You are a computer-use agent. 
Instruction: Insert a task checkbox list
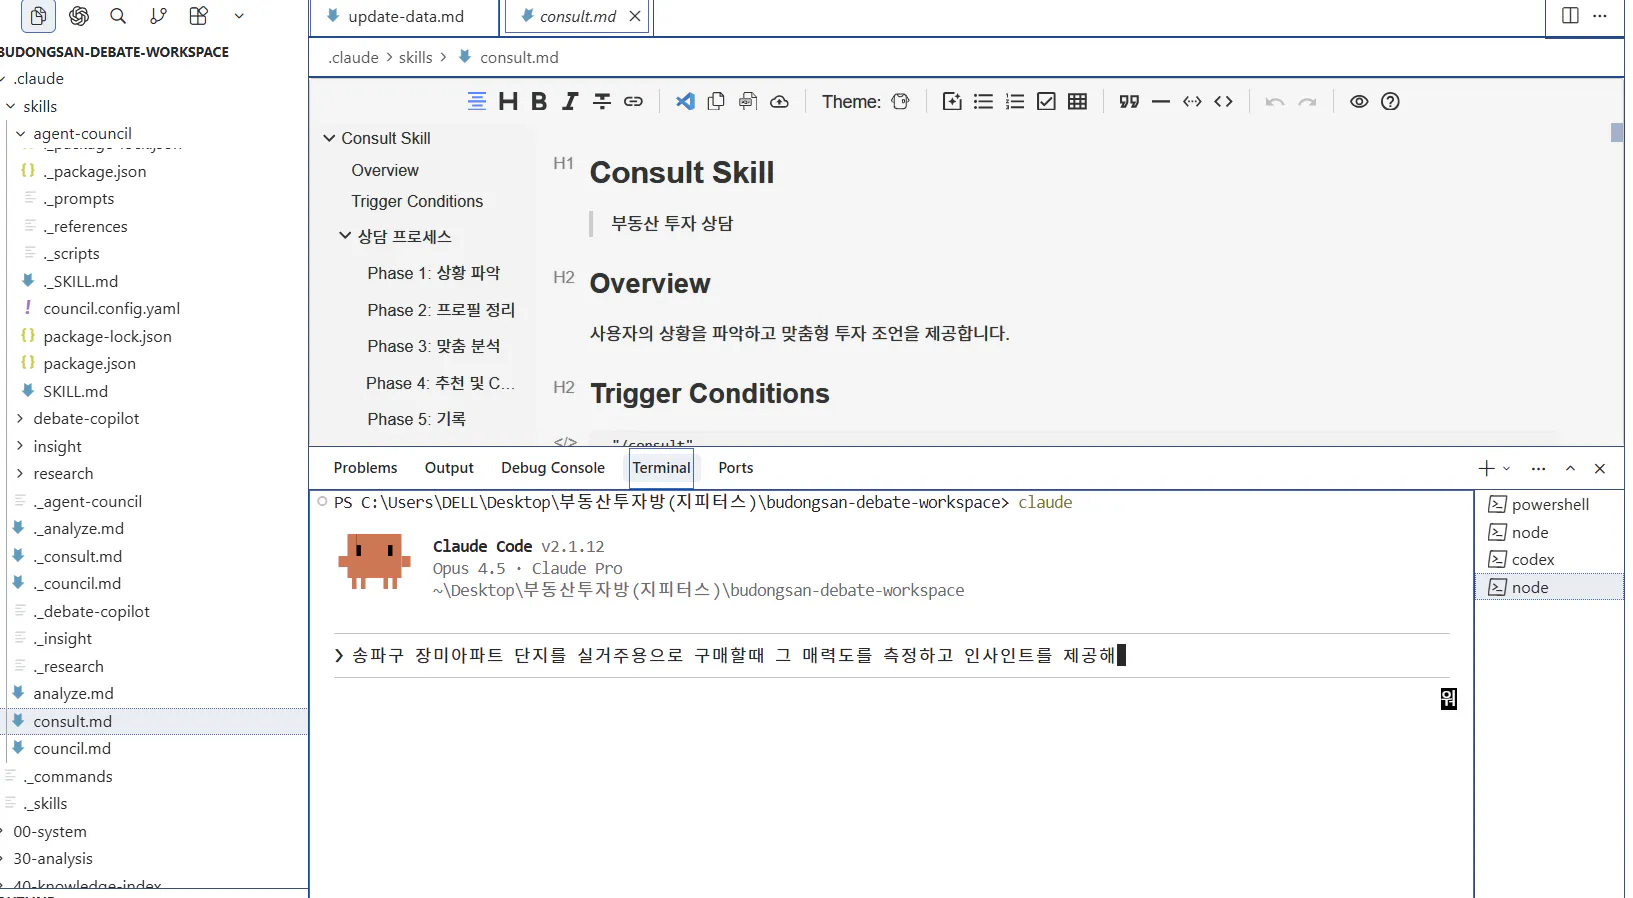click(x=1046, y=101)
